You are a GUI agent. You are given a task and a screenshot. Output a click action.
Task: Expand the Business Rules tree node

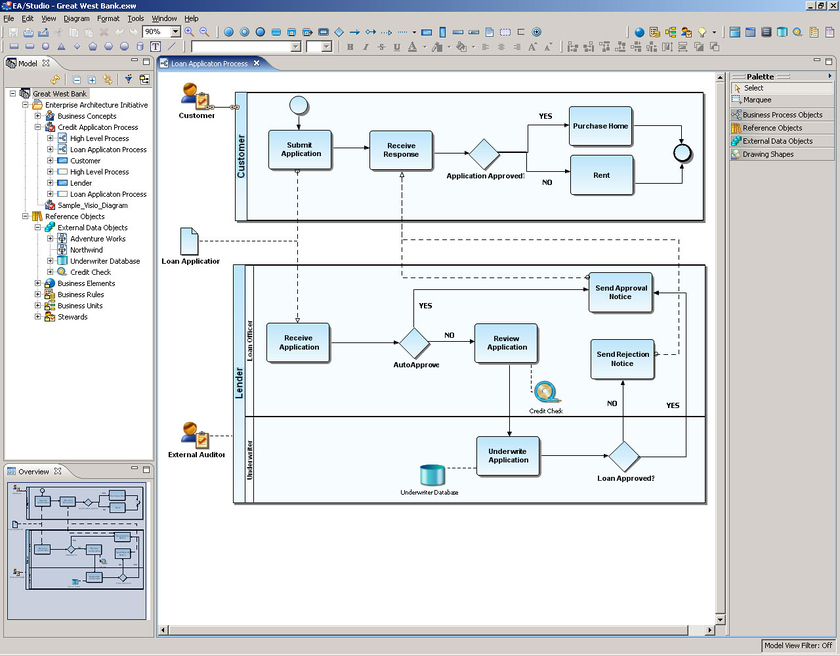pyautogui.click(x=38, y=295)
